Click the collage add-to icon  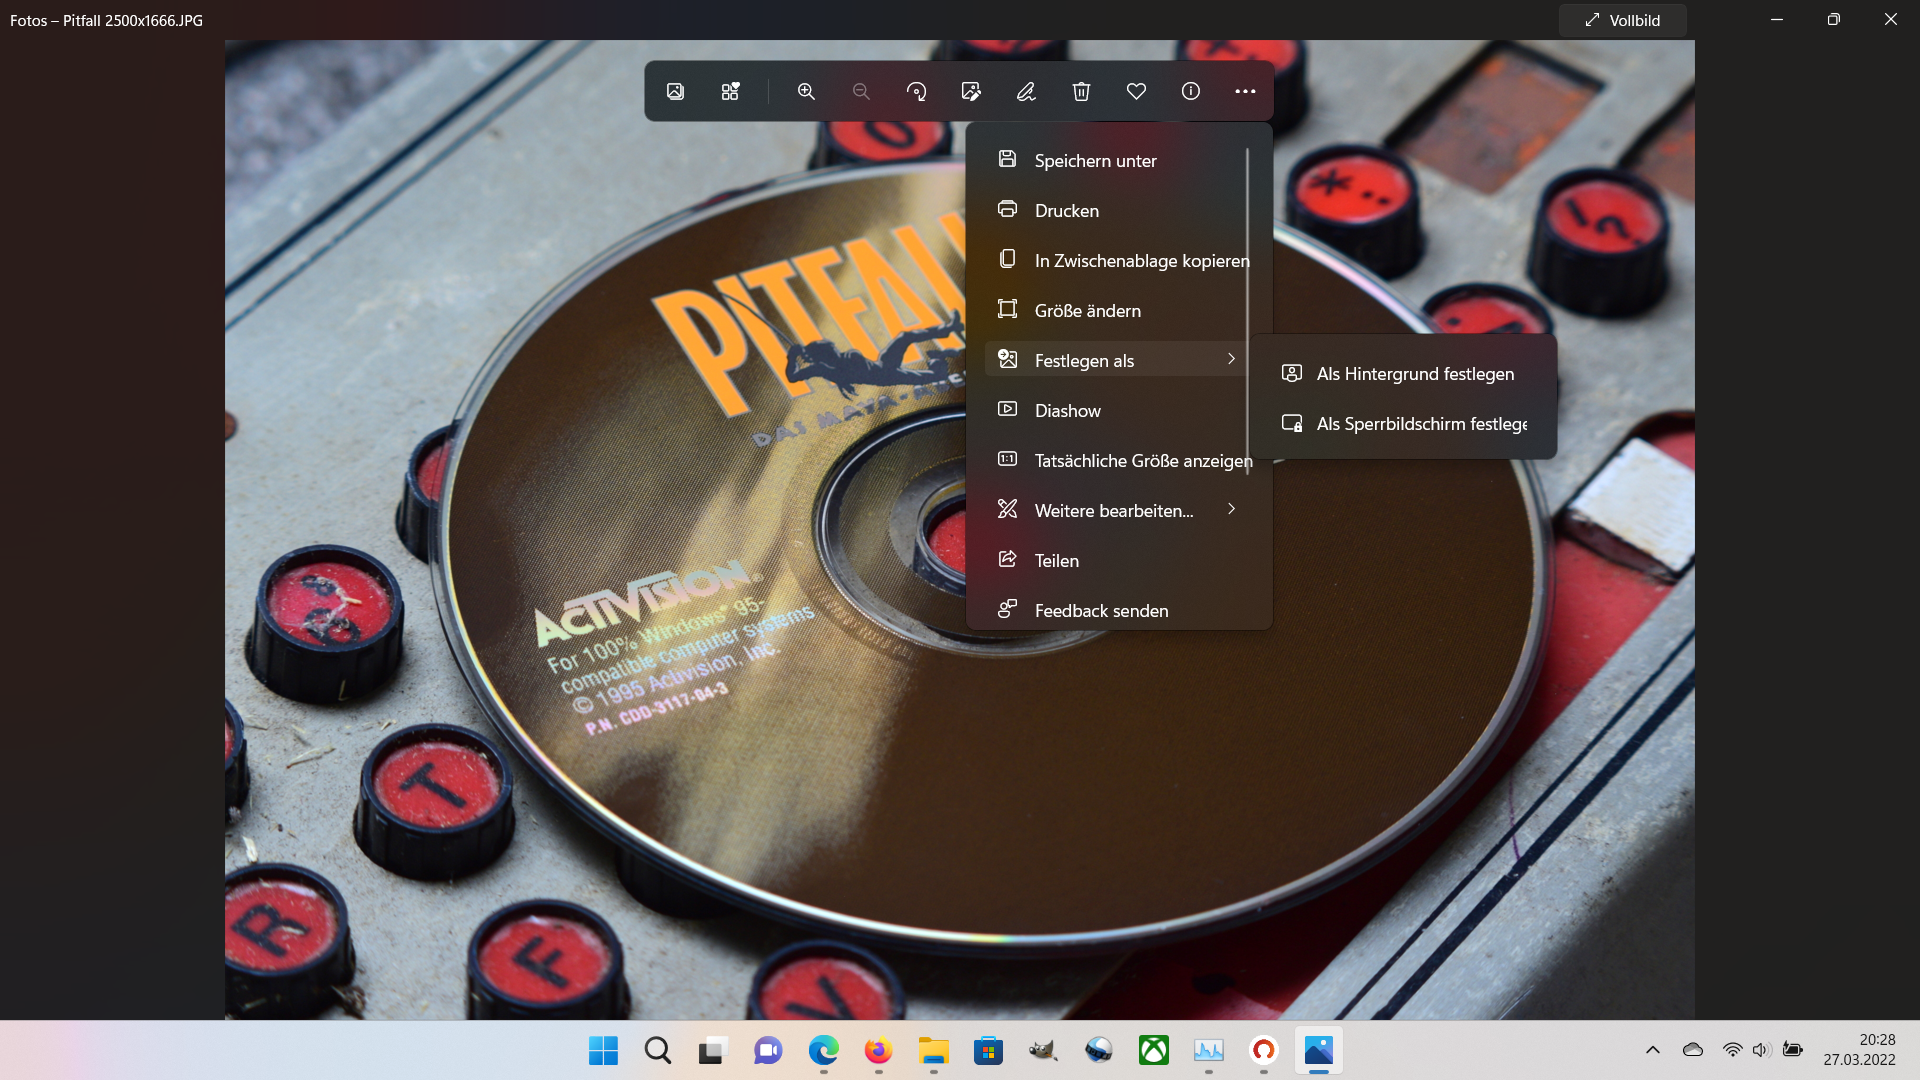click(x=730, y=91)
